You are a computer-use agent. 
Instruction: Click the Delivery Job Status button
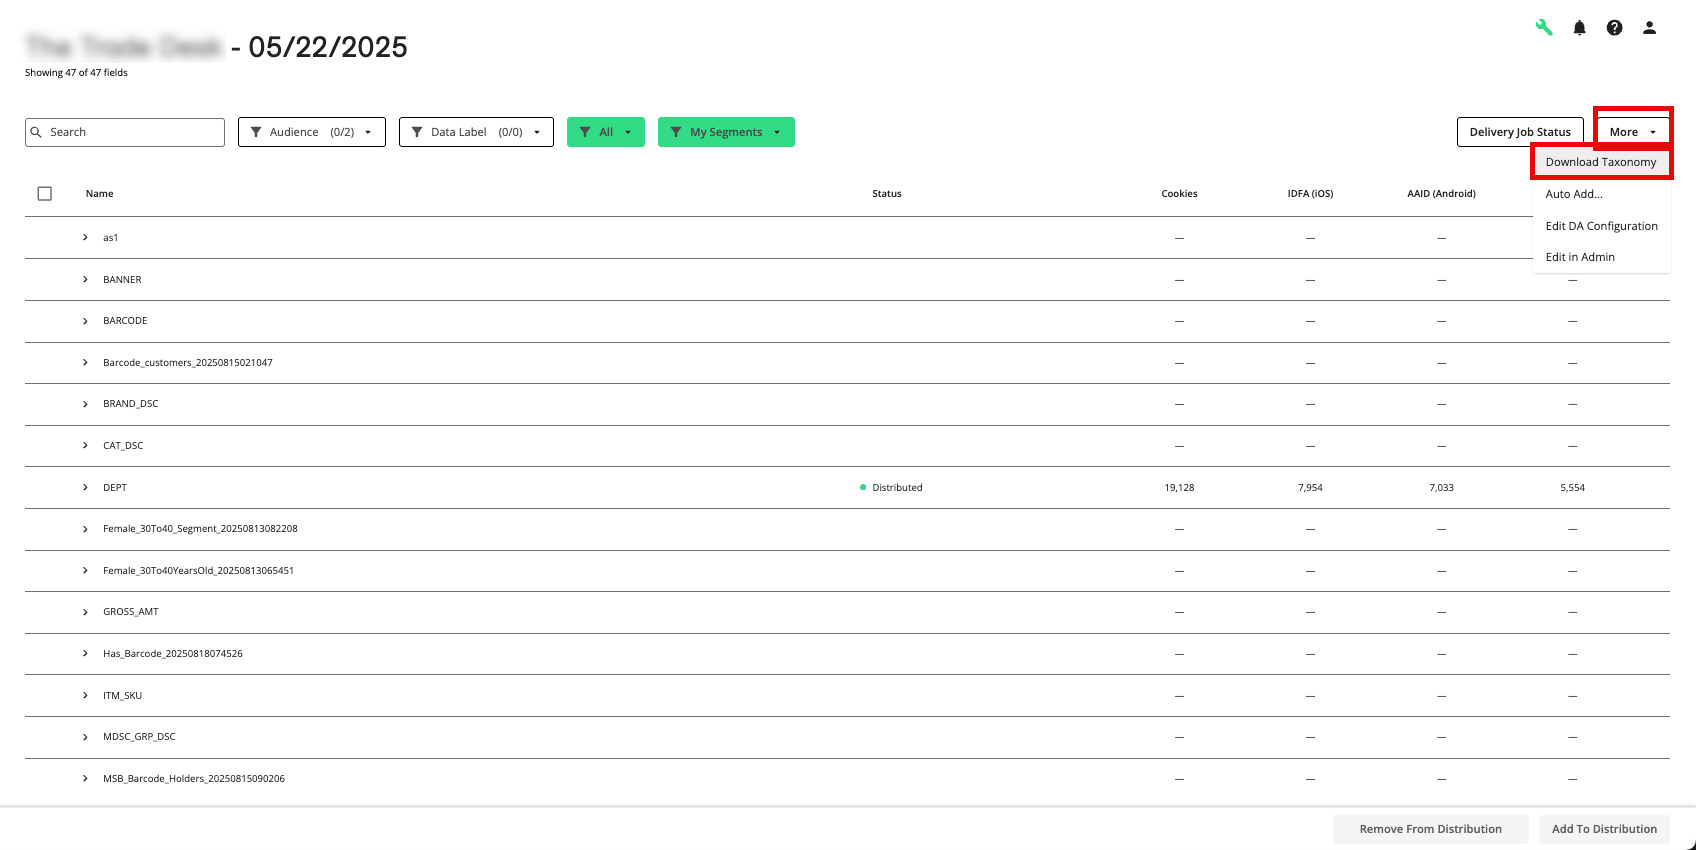tap(1519, 132)
